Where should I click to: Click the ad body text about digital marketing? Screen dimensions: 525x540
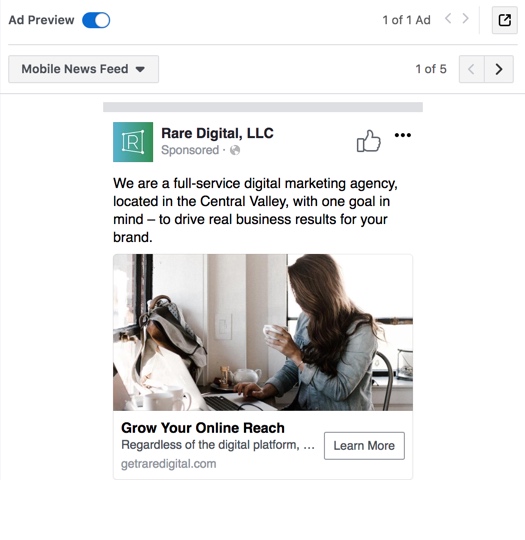tap(255, 210)
